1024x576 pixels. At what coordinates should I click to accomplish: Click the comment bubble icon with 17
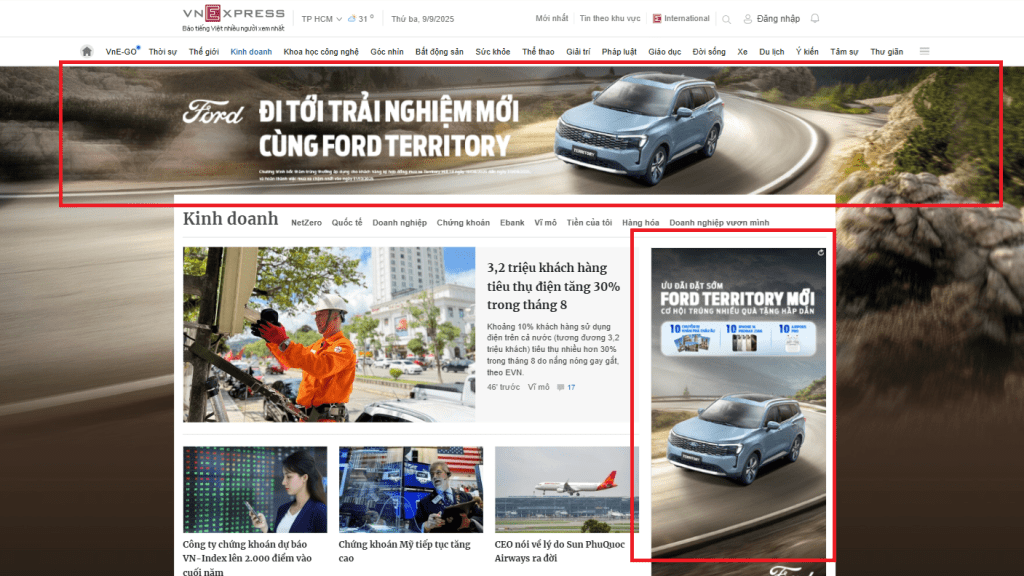pyautogui.click(x=562, y=387)
